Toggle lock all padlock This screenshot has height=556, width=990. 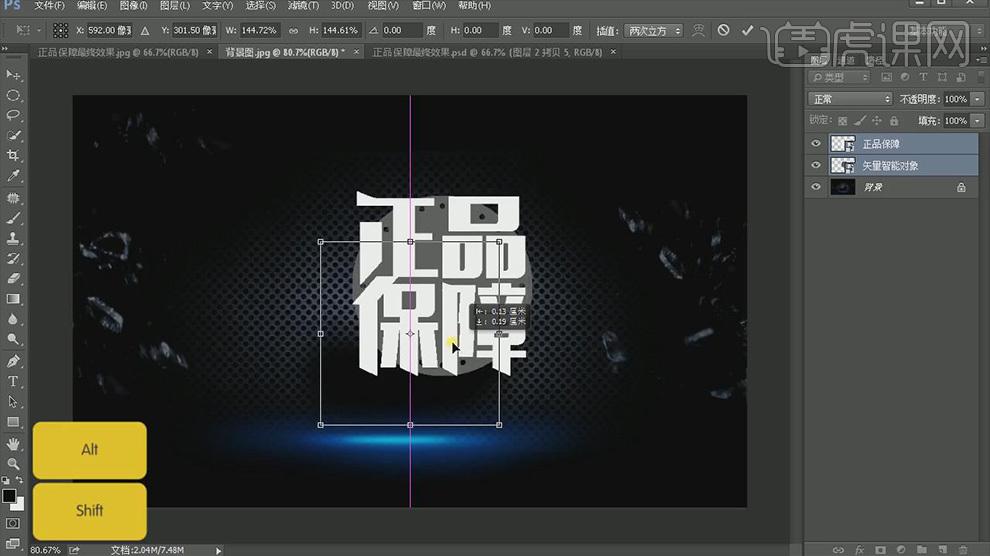click(x=893, y=121)
